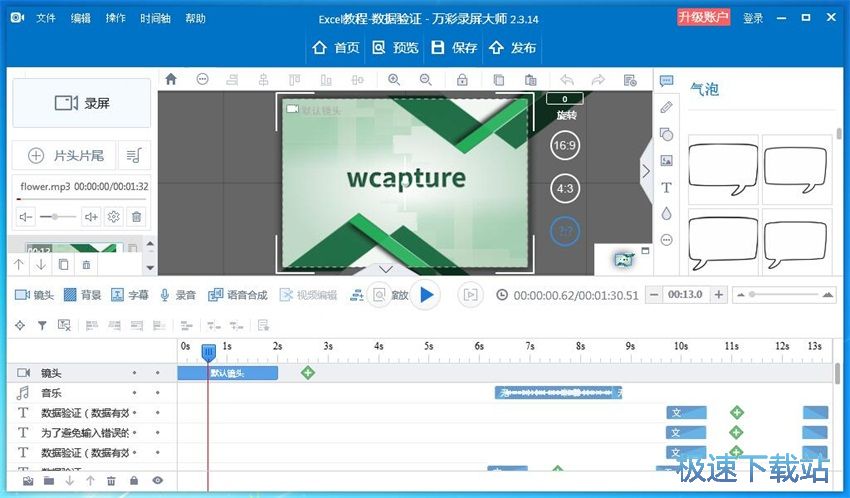Toggle lock icon at timeline bottom
Viewport: 850px width, 498px height.
[x=134, y=481]
